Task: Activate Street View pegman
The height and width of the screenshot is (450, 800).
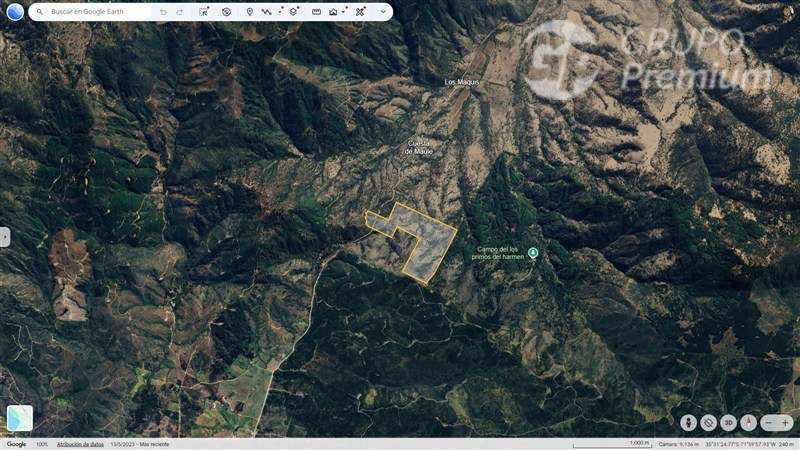Action: (688, 422)
